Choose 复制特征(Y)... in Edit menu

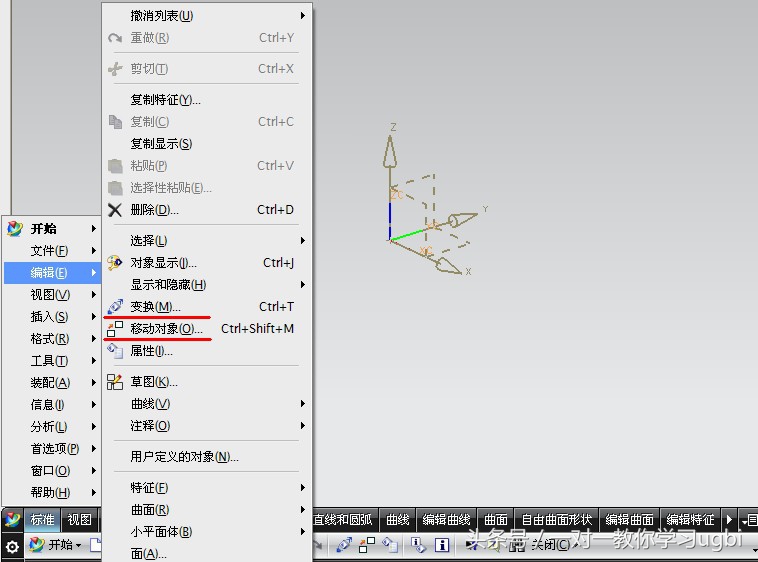207,100
